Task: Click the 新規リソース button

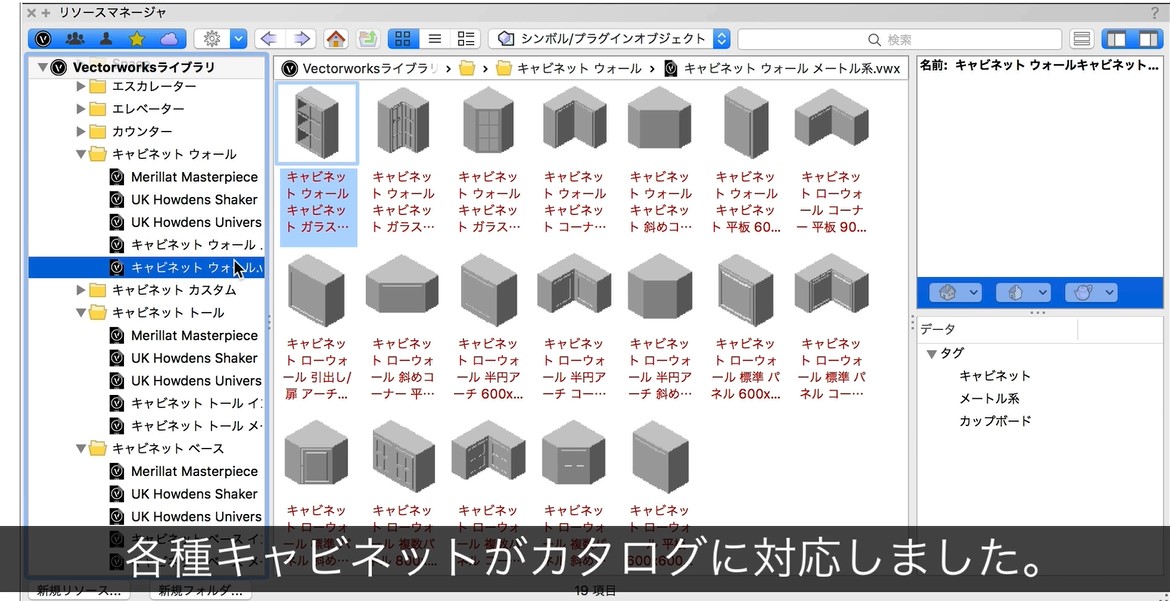Action: (78, 591)
